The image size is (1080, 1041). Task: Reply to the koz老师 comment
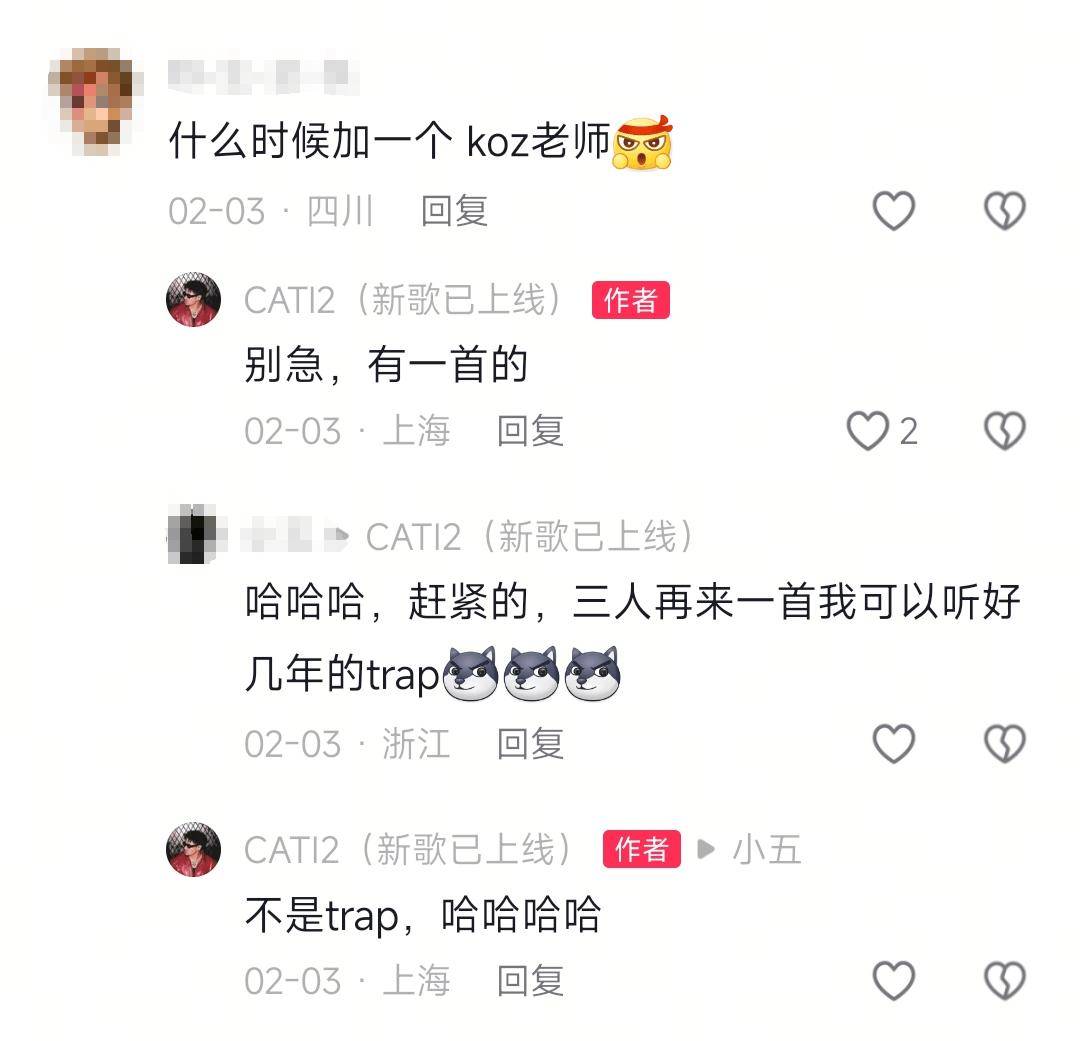[454, 211]
